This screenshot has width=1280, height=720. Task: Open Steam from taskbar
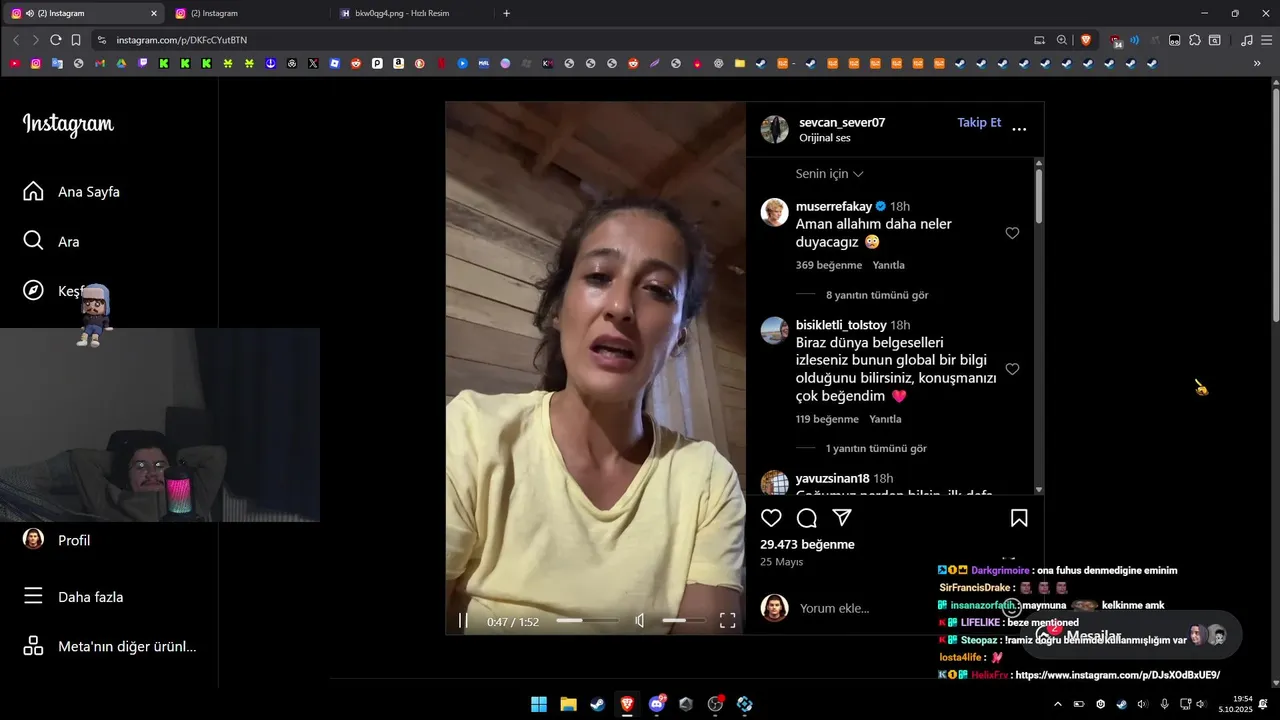(597, 704)
